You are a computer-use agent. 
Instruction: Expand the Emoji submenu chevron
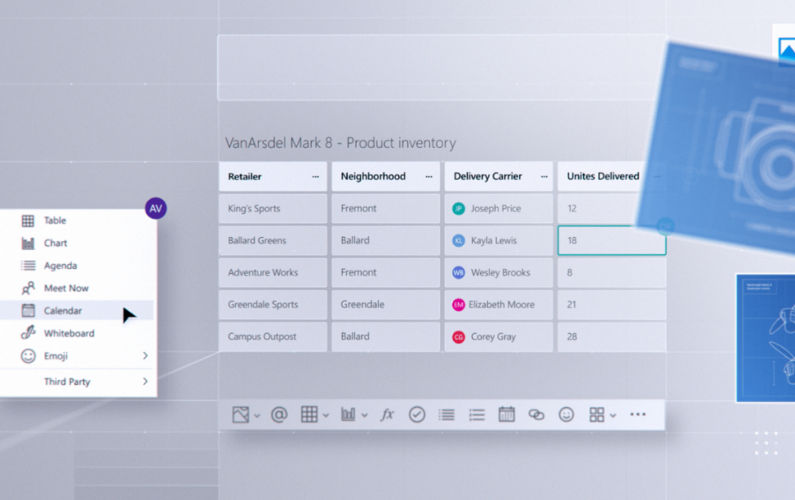pyautogui.click(x=146, y=356)
